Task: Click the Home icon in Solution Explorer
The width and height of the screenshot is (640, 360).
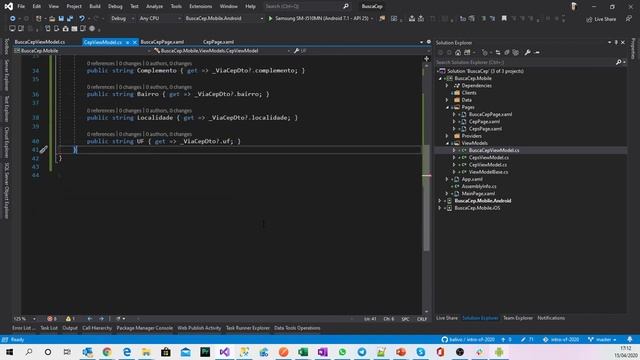Action: 458,52
